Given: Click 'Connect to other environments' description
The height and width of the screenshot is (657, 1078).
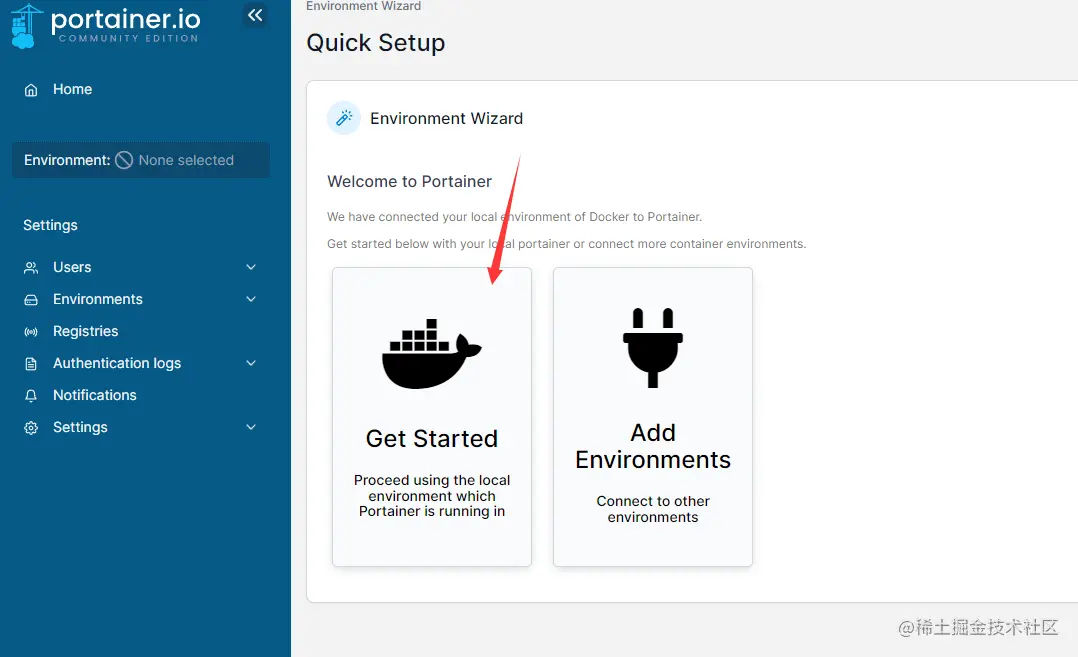Looking at the screenshot, I should (x=653, y=509).
